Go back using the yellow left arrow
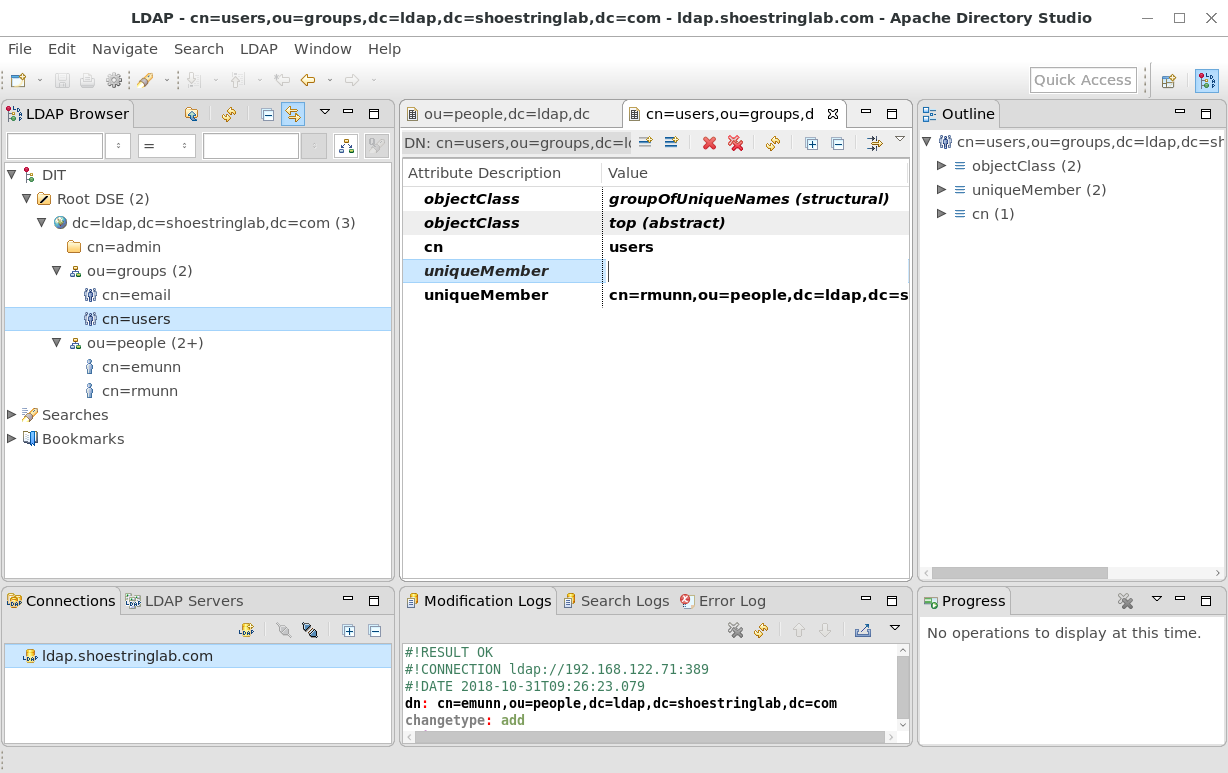The image size is (1228, 773). pos(308,80)
